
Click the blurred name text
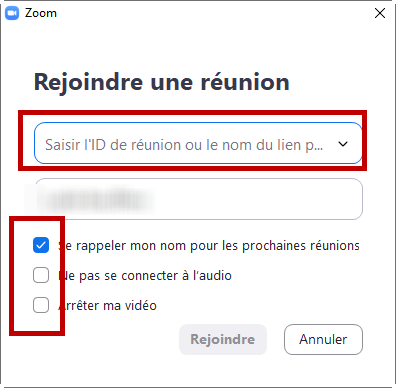(x=95, y=199)
